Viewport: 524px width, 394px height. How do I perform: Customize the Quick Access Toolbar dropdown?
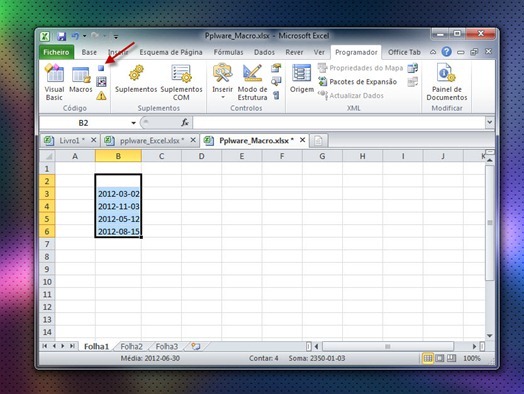pos(116,36)
